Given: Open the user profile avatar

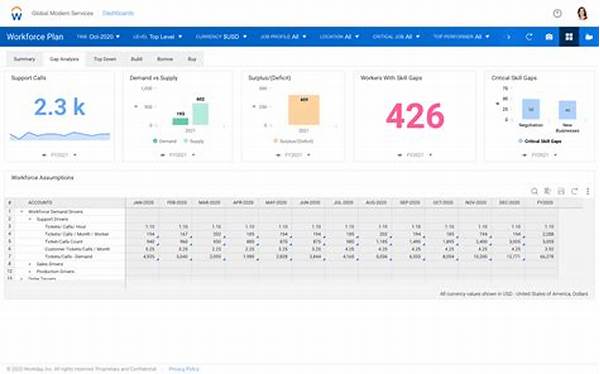Looking at the screenshot, I should tap(582, 13).
